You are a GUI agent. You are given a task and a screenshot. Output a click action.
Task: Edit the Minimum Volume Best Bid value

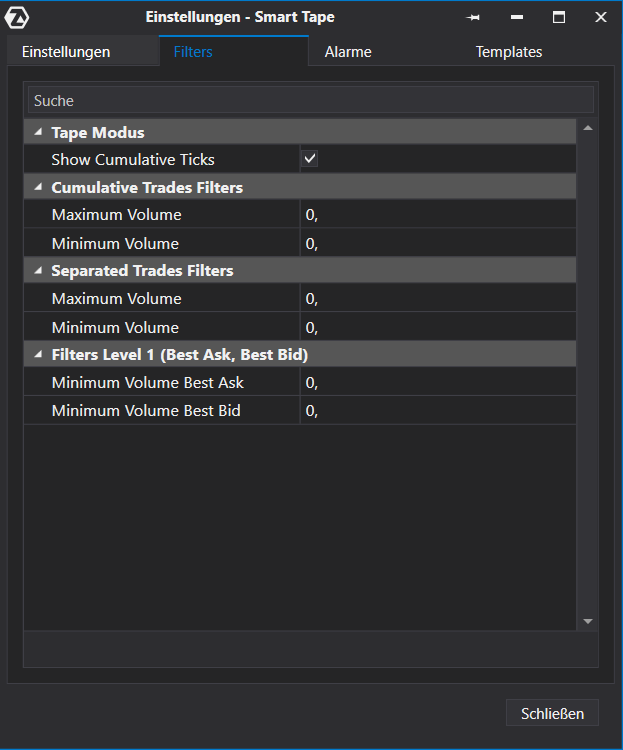coord(438,410)
